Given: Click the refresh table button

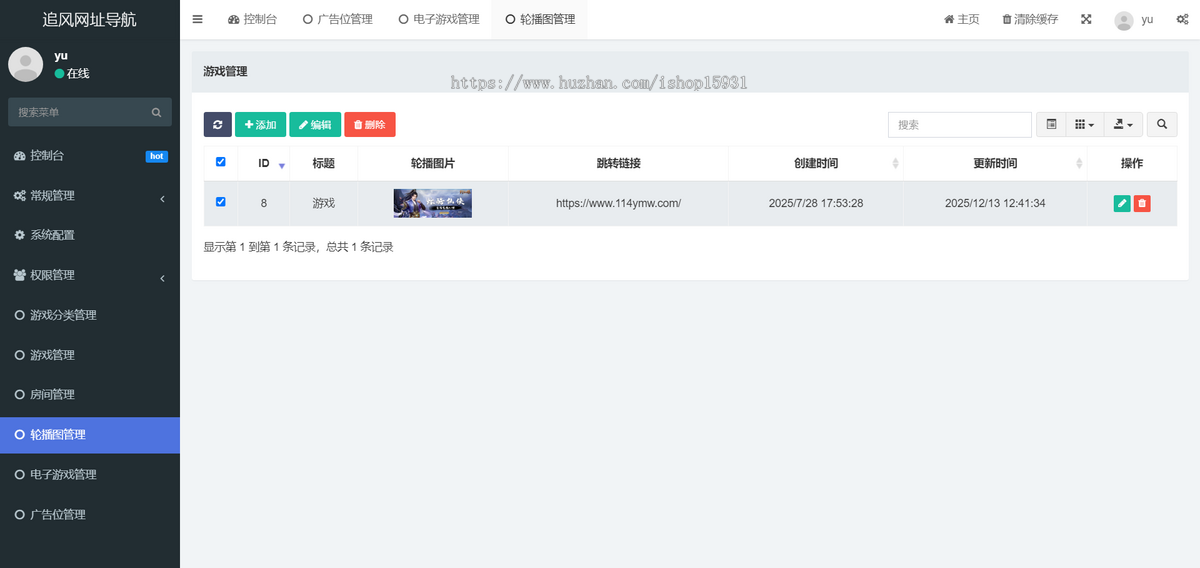Looking at the screenshot, I should [x=217, y=124].
